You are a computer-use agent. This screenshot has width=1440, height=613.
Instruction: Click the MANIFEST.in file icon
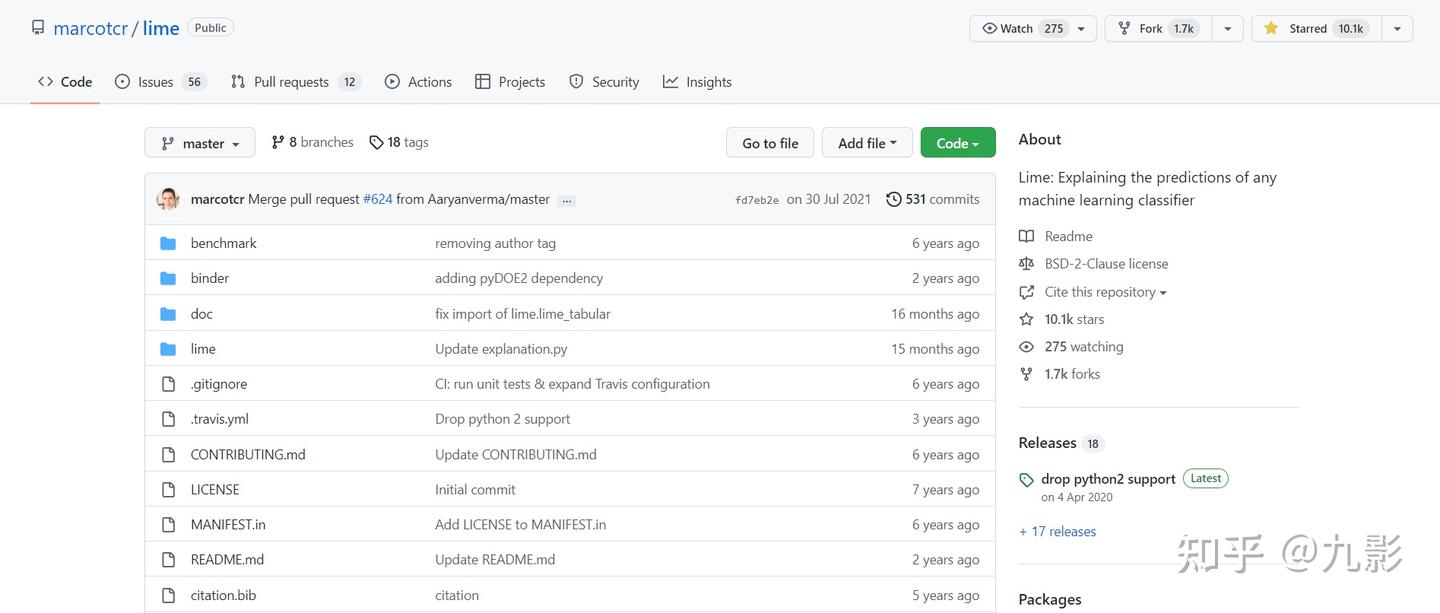pos(168,525)
